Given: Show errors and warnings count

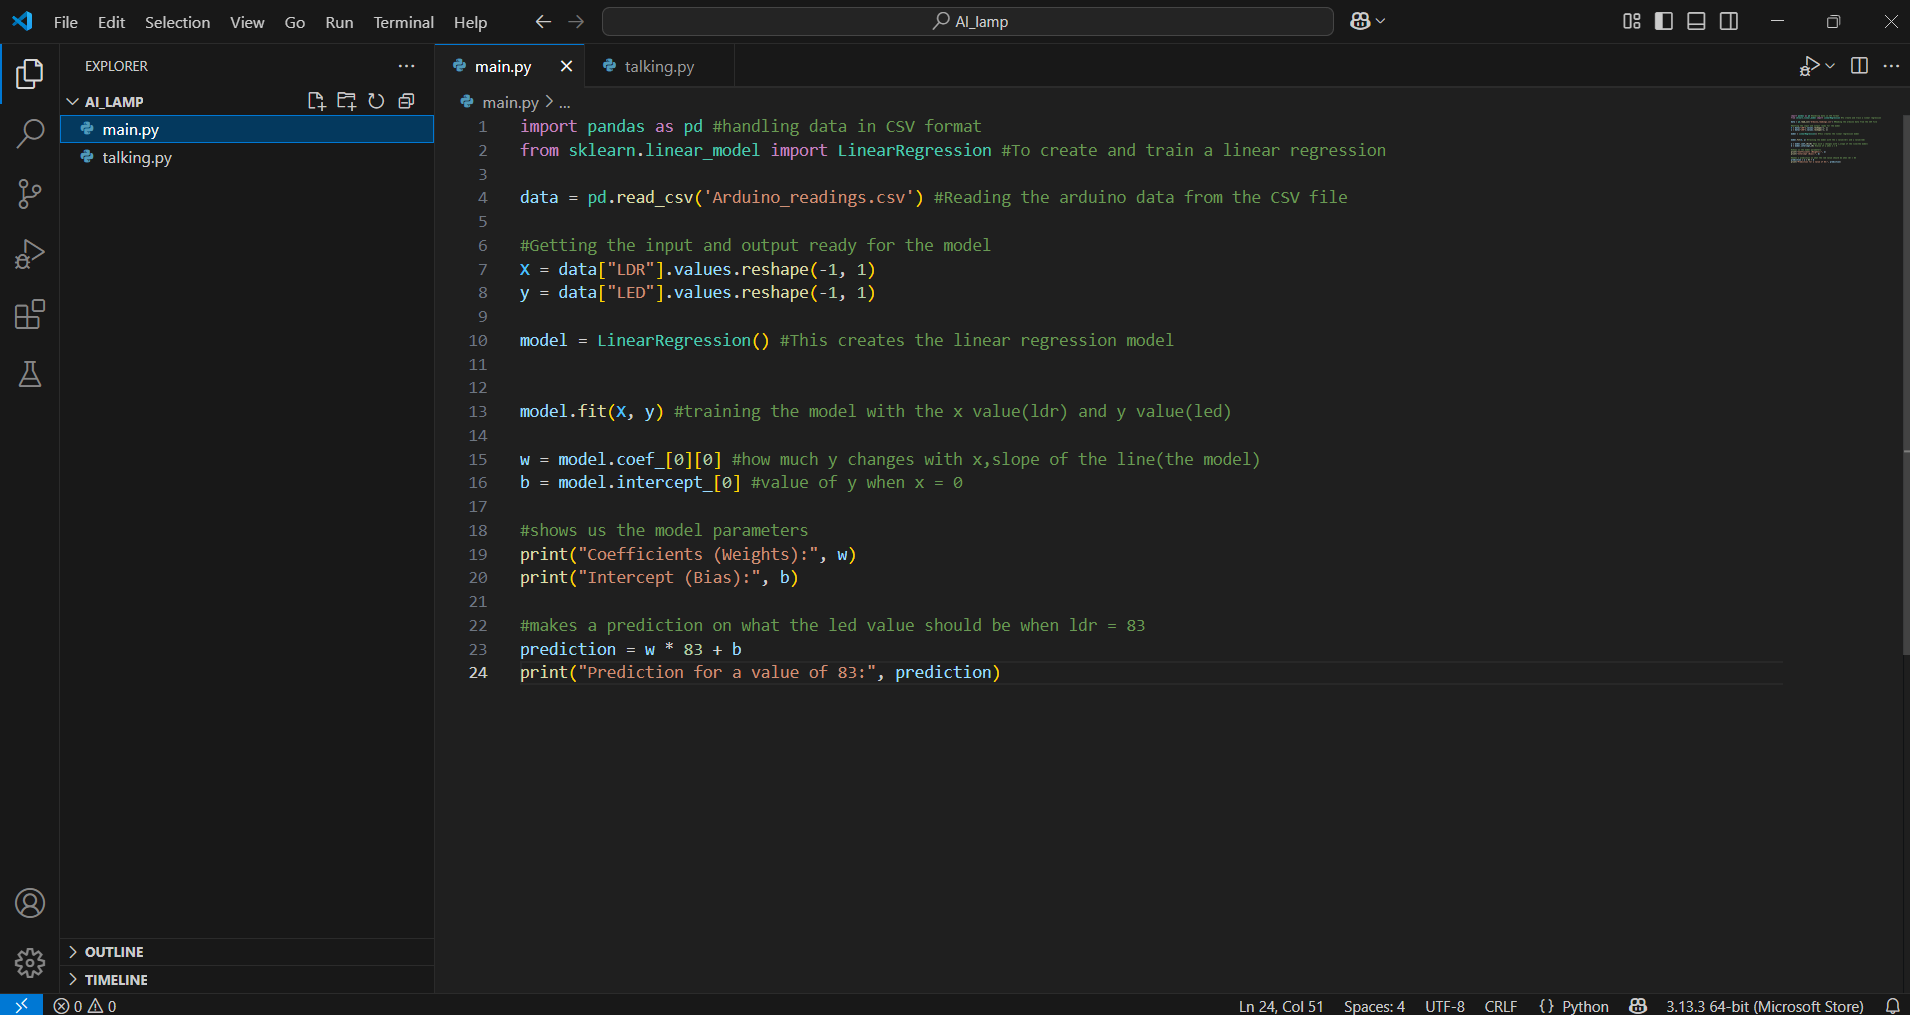Looking at the screenshot, I should click(x=85, y=1006).
